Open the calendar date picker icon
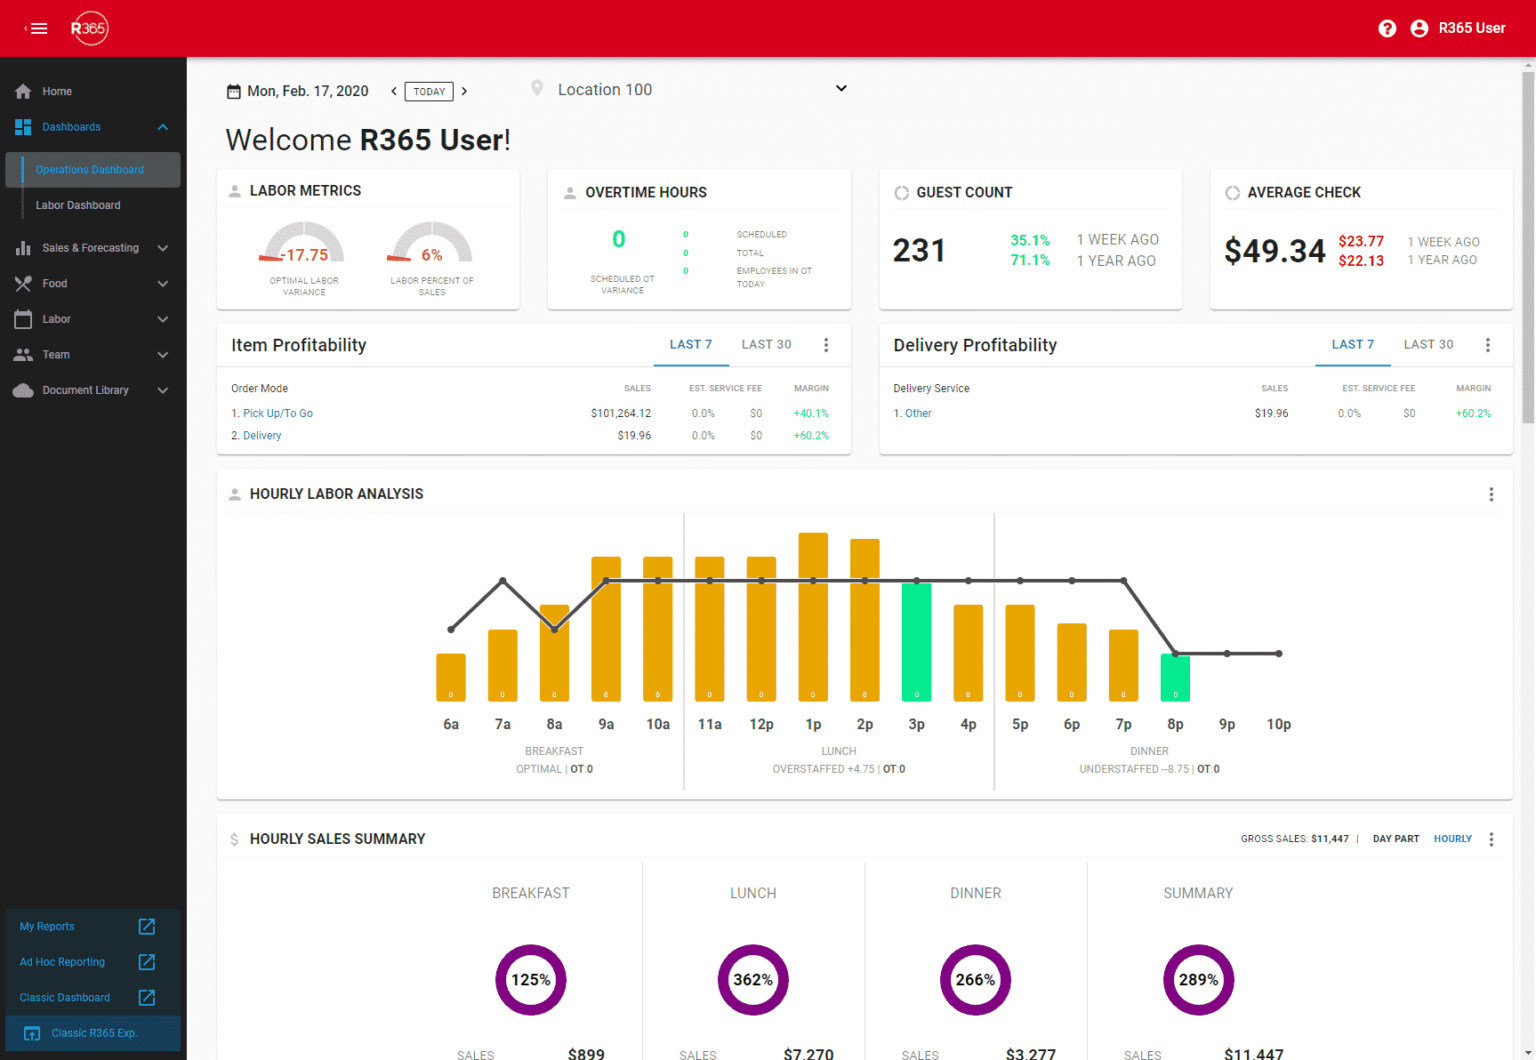Image resolution: width=1536 pixels, height=1060 pixels. point(234,91)
